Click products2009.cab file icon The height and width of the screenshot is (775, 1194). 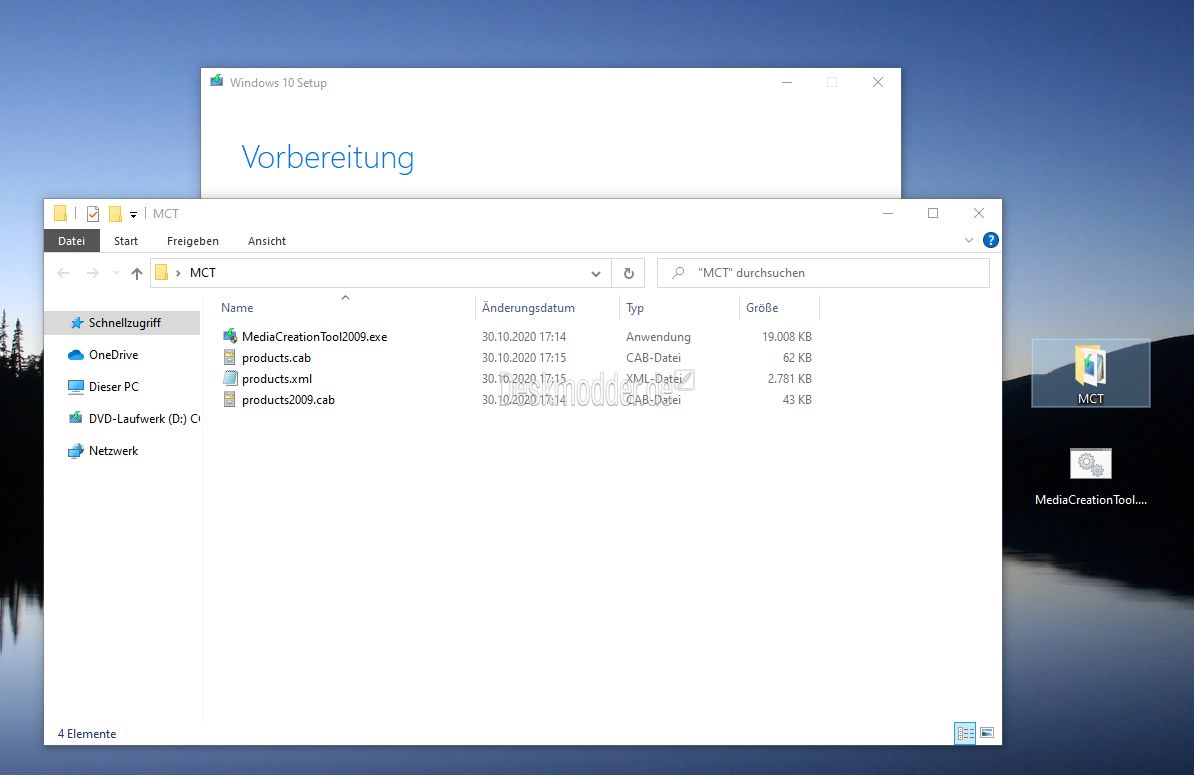[230, 400]
